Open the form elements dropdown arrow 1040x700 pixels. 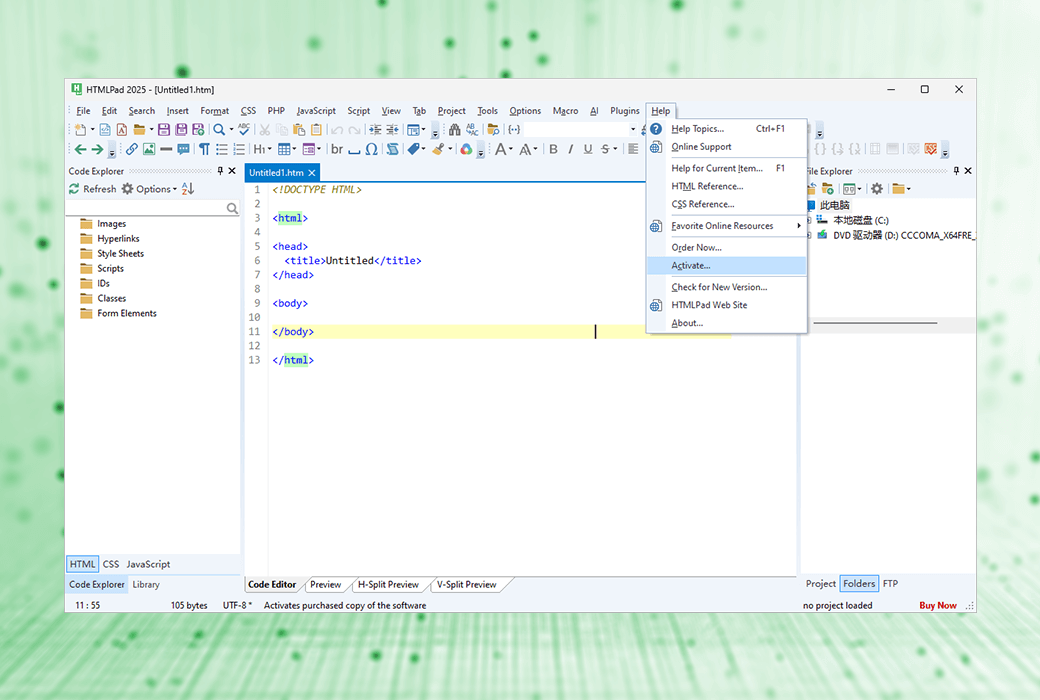coord(319,149)
